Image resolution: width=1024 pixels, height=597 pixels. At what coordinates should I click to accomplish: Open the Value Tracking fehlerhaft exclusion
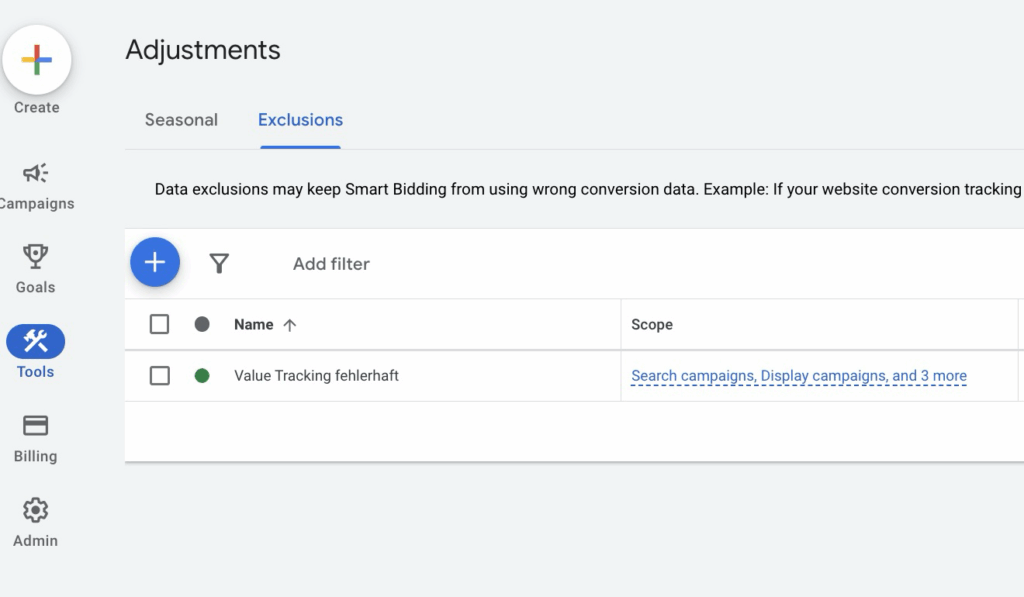316,376
